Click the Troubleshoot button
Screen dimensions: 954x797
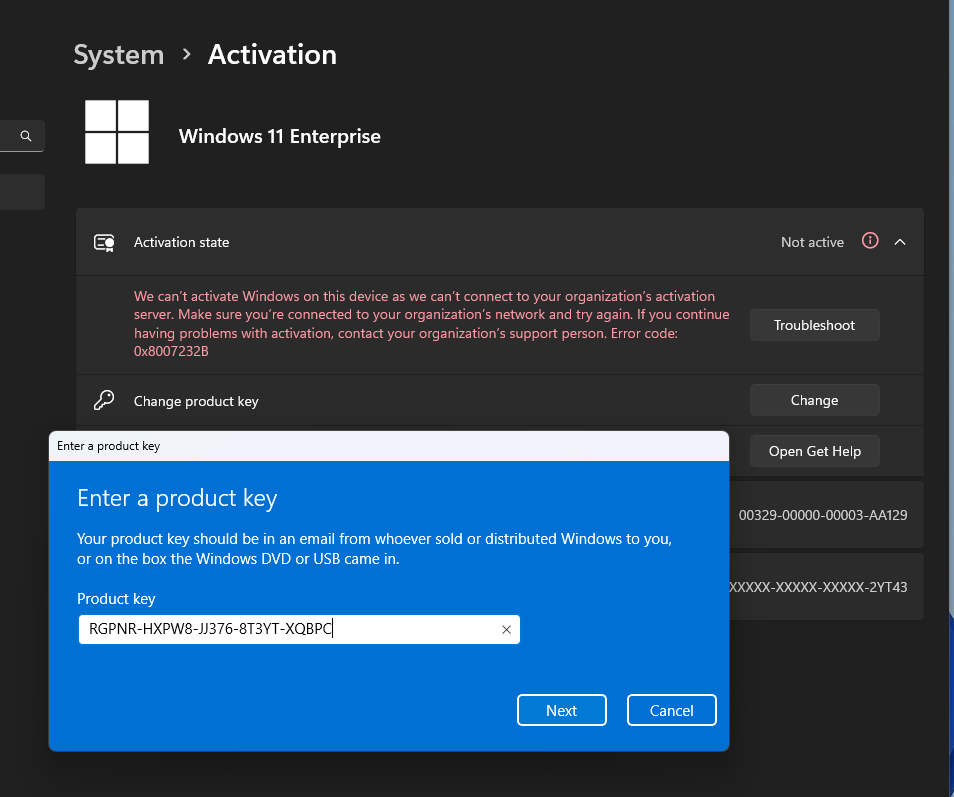tap(814, 325)
